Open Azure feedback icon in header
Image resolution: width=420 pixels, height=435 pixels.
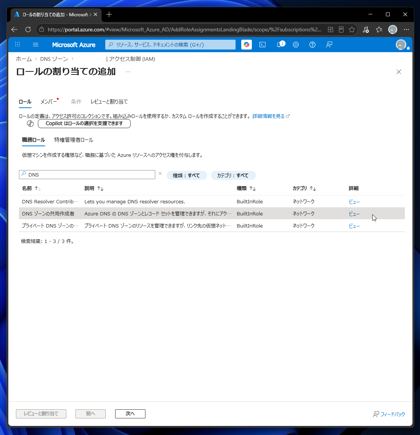tap(329, 45)
